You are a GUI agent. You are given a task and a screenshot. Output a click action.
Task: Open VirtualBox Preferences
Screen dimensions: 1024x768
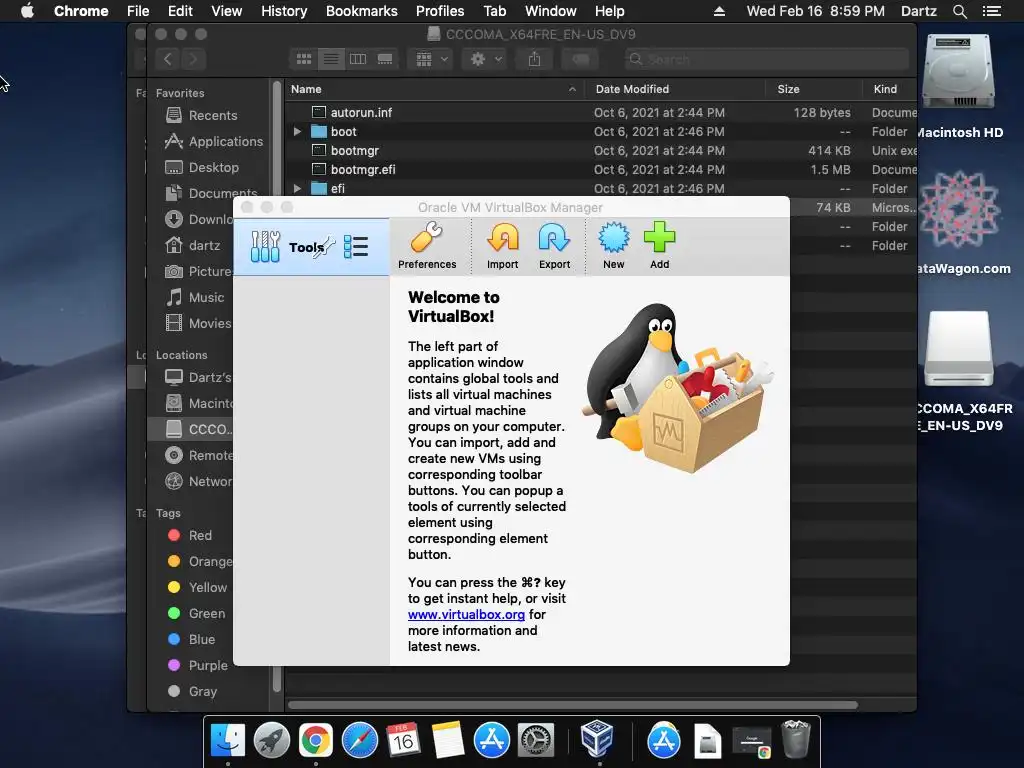point(426,246)
